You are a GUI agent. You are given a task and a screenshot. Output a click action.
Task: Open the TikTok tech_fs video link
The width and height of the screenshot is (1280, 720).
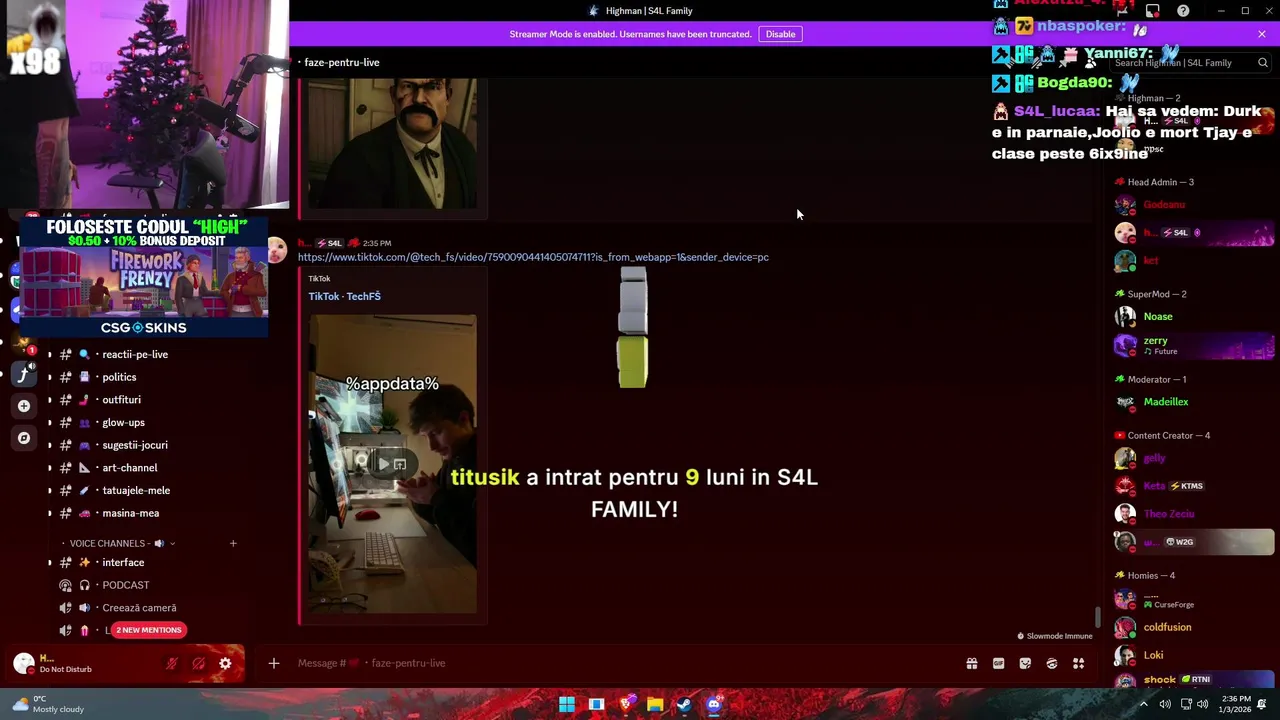[x=533, y=257]
